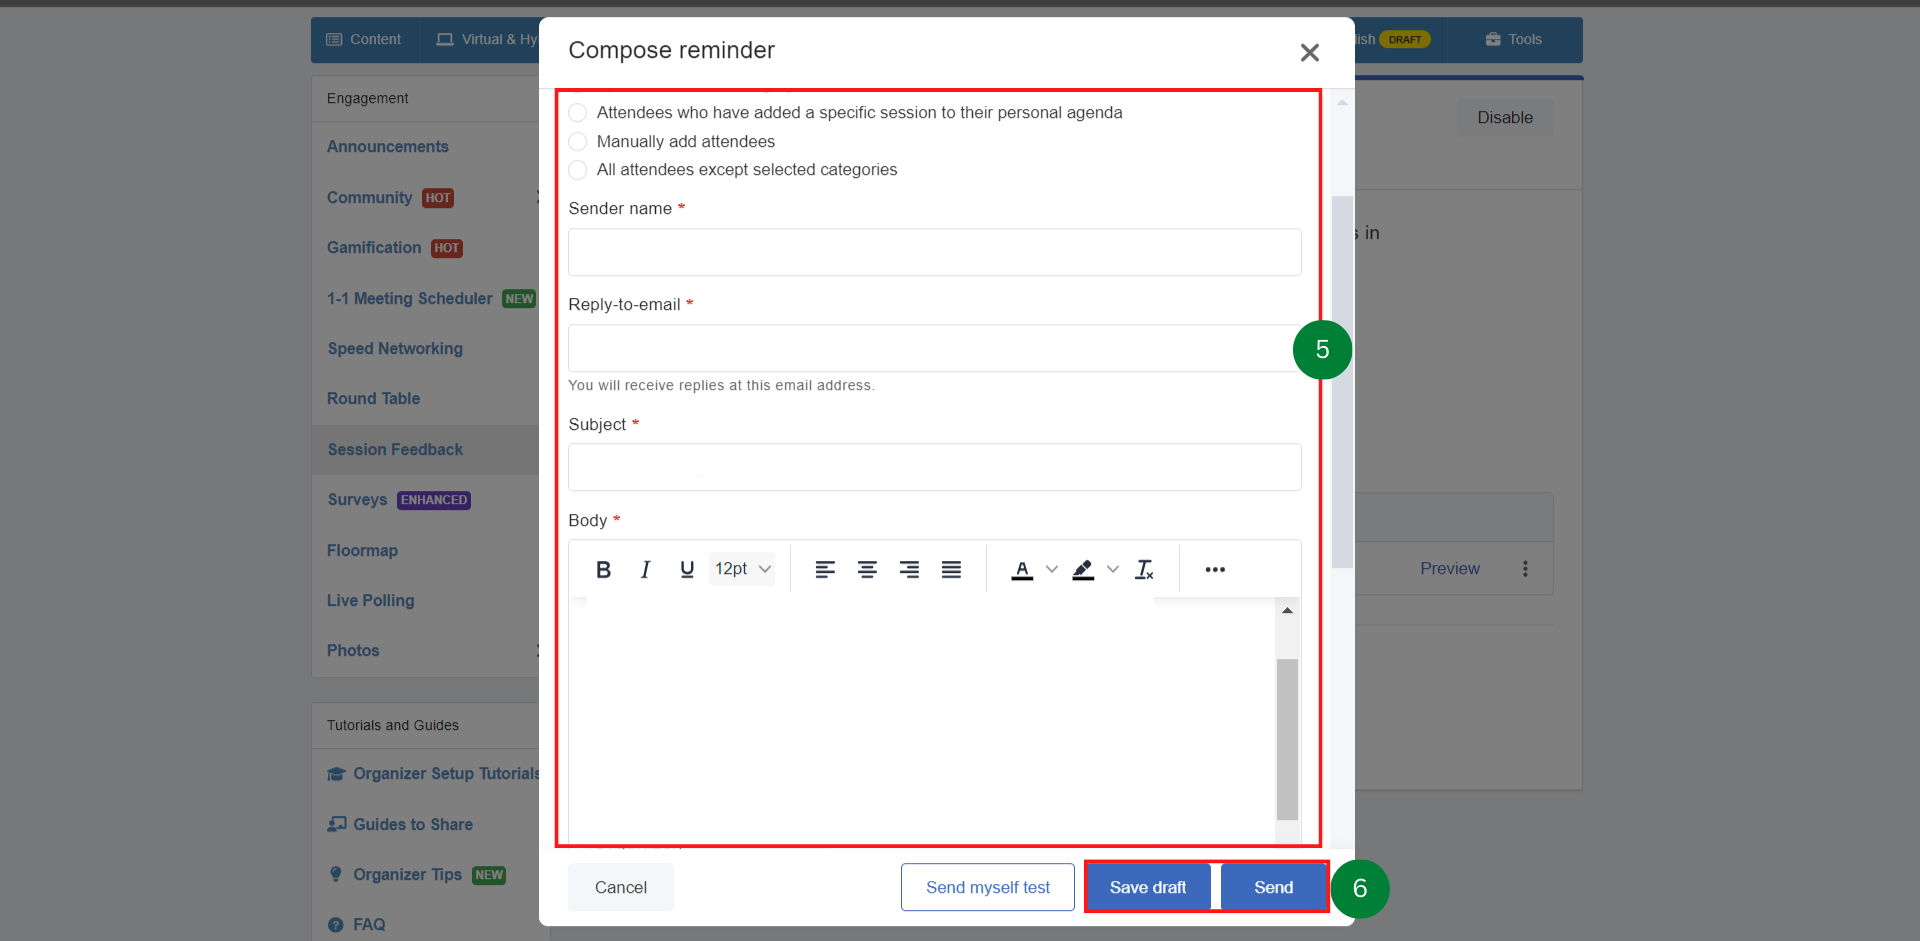
Task: Center-align the body text
Action: click(x=867, y=569)
